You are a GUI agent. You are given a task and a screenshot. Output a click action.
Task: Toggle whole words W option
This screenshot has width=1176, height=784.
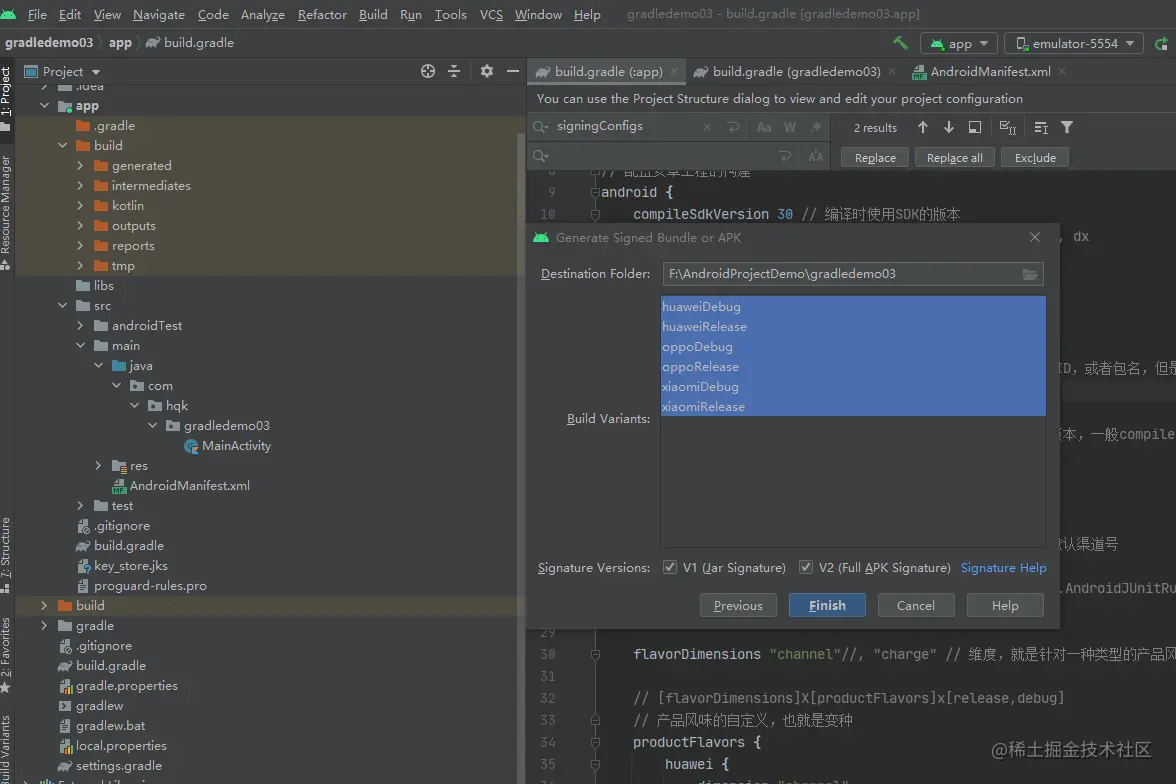click(790, 128)
